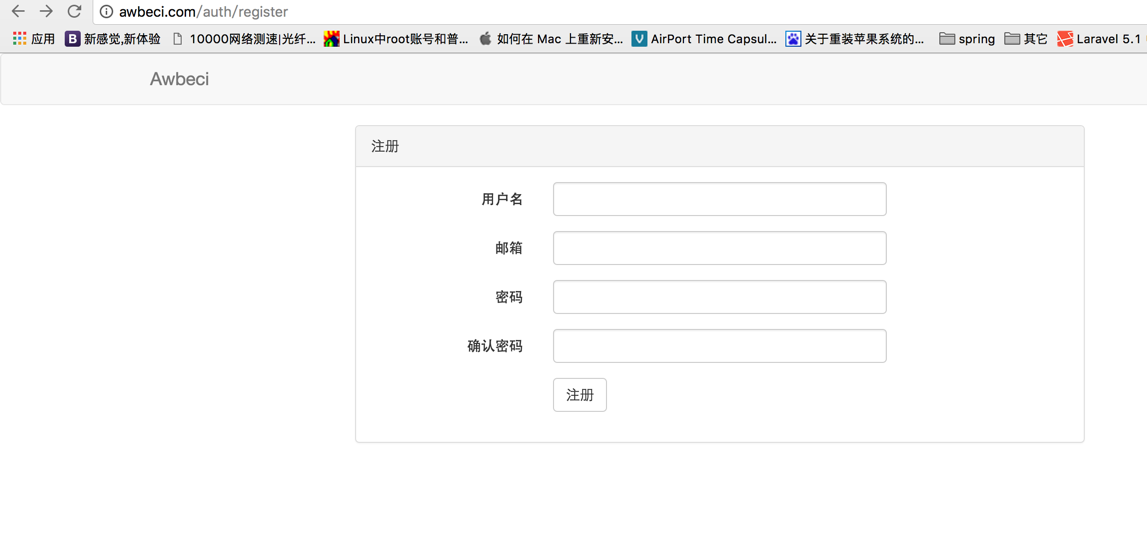Screen dimensions: 1147x547
Task: Open the AirPort Time Capsul bookmark
Action: coord(704,39)
